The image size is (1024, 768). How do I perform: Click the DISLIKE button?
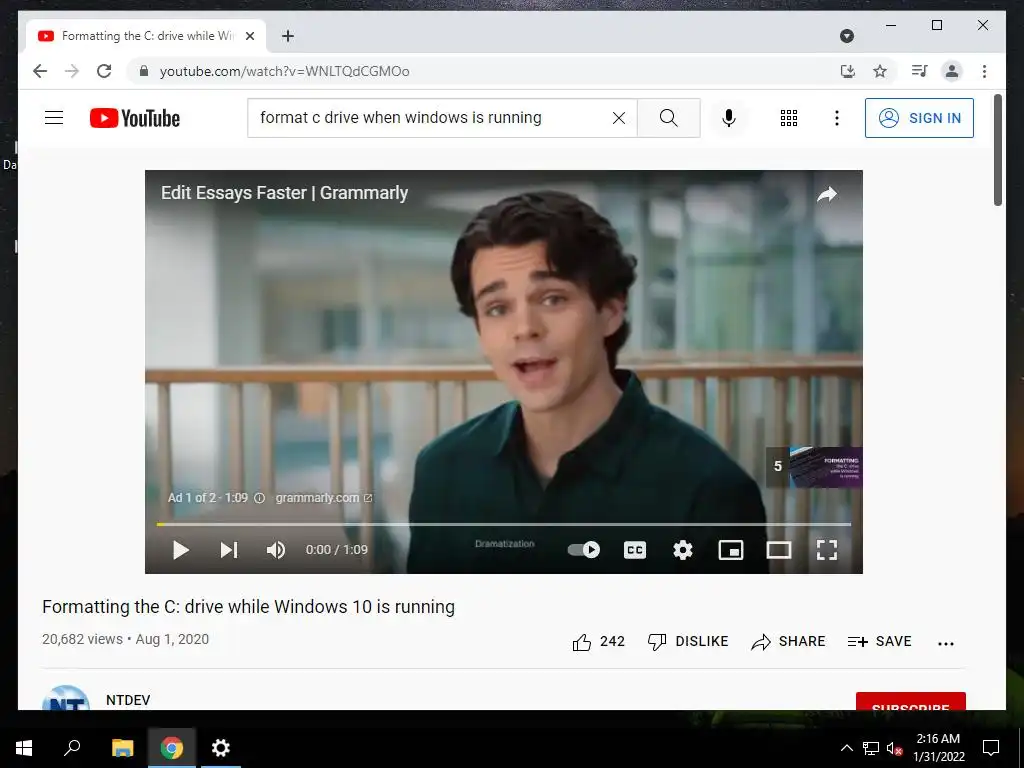click(688, 642)
